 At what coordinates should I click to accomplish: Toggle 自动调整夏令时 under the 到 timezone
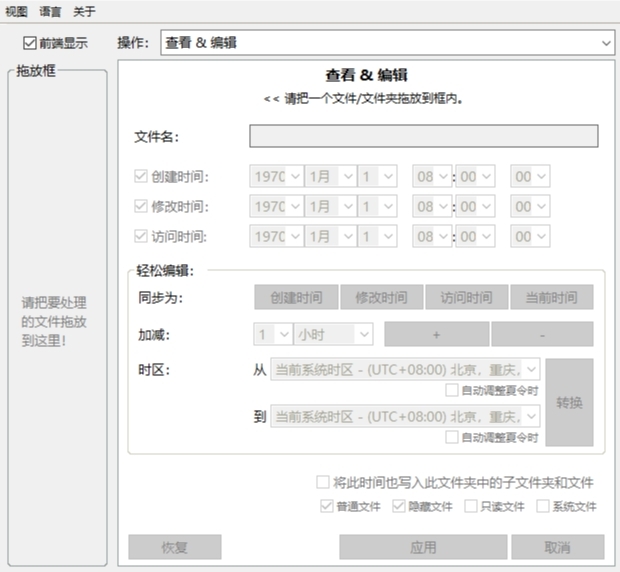click(x=452, y=437)
